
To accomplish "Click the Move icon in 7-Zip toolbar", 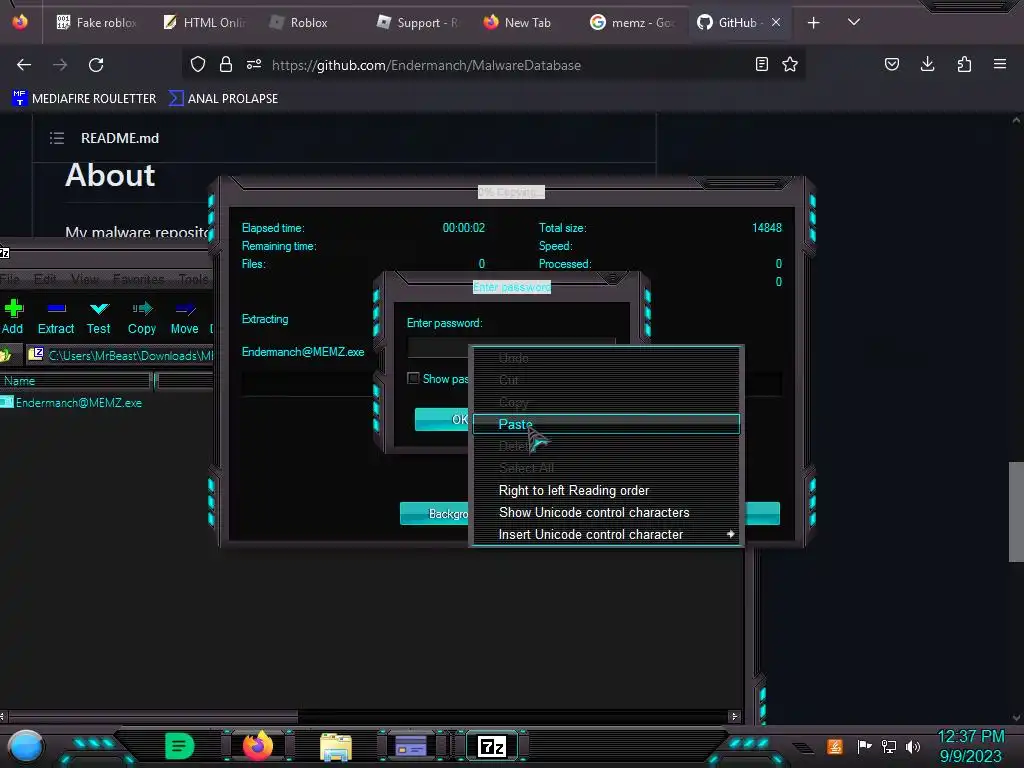I will [185, 308].
